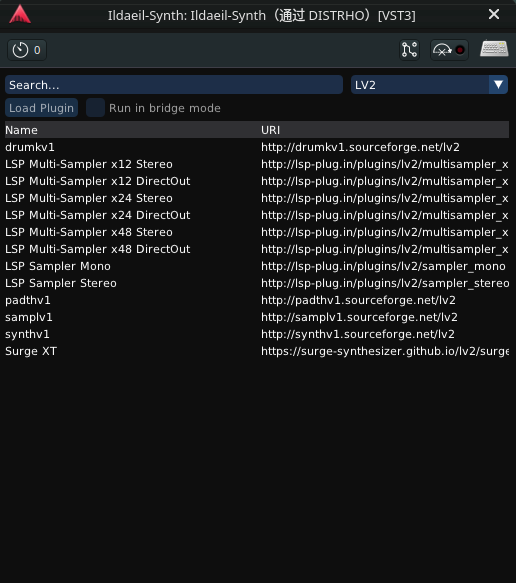Click the drumkv1.sourceforge.net URI cell
Screen dimensions: 516x583
tap(360, 147)
